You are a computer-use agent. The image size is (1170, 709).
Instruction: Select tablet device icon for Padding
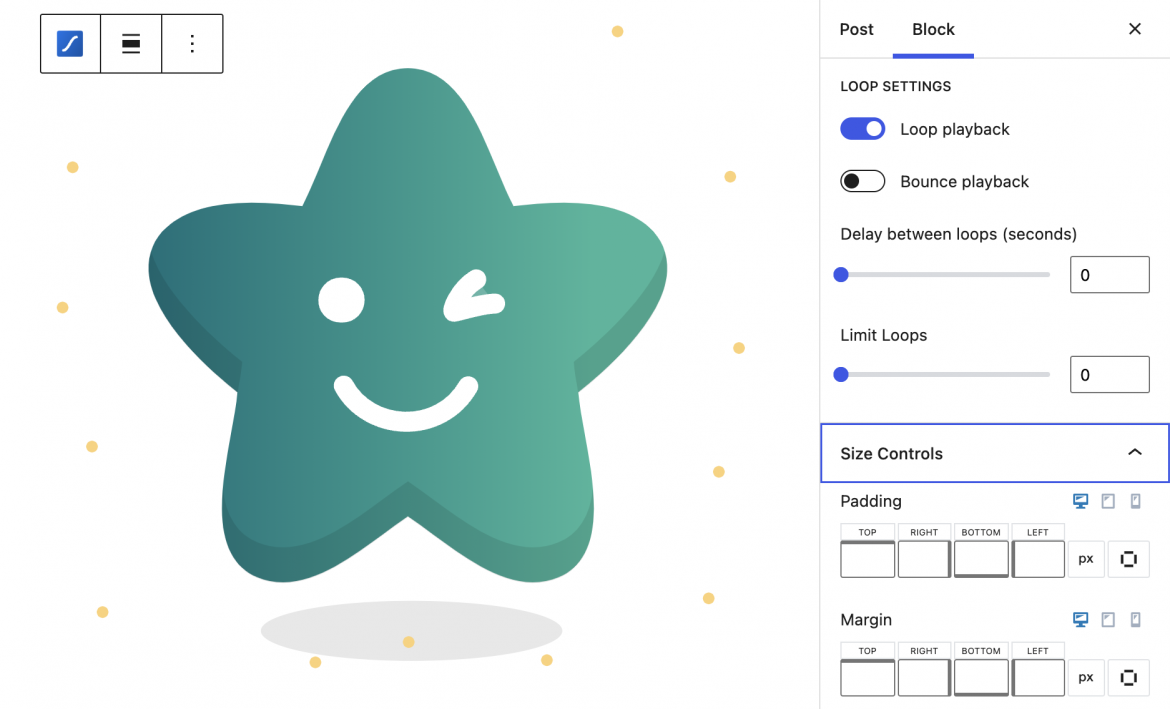pyautogui.click(x=1108, y=501)
